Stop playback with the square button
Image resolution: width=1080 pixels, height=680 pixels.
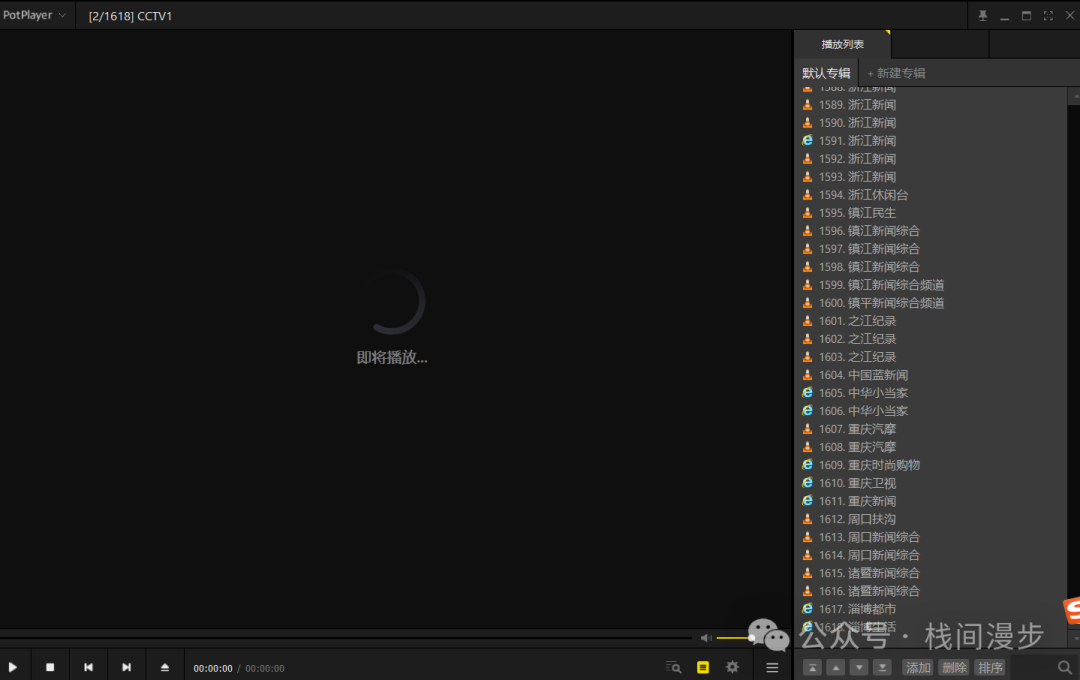point(50,668)
